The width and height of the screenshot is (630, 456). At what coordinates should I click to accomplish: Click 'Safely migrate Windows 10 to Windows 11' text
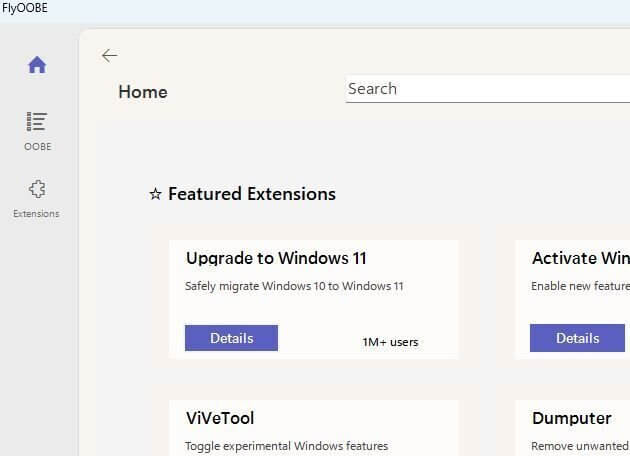294,286
